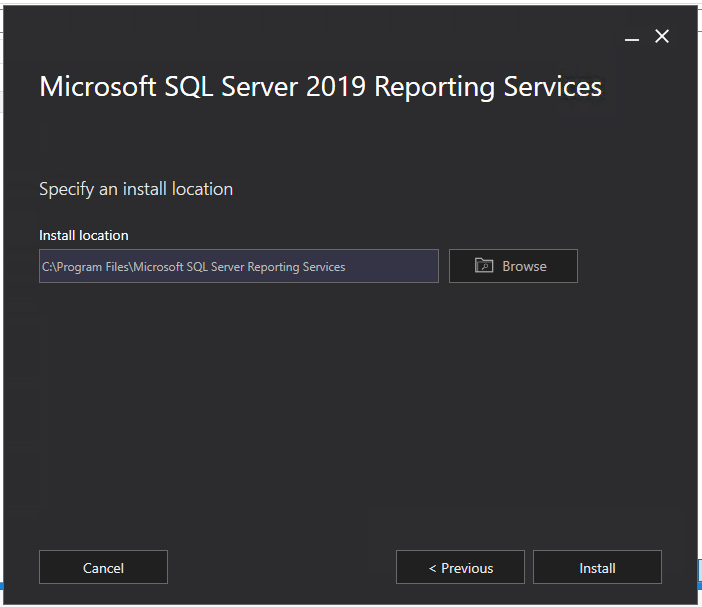
Task: Click inside the Install location text field
Action: click(x=238, y=266)
